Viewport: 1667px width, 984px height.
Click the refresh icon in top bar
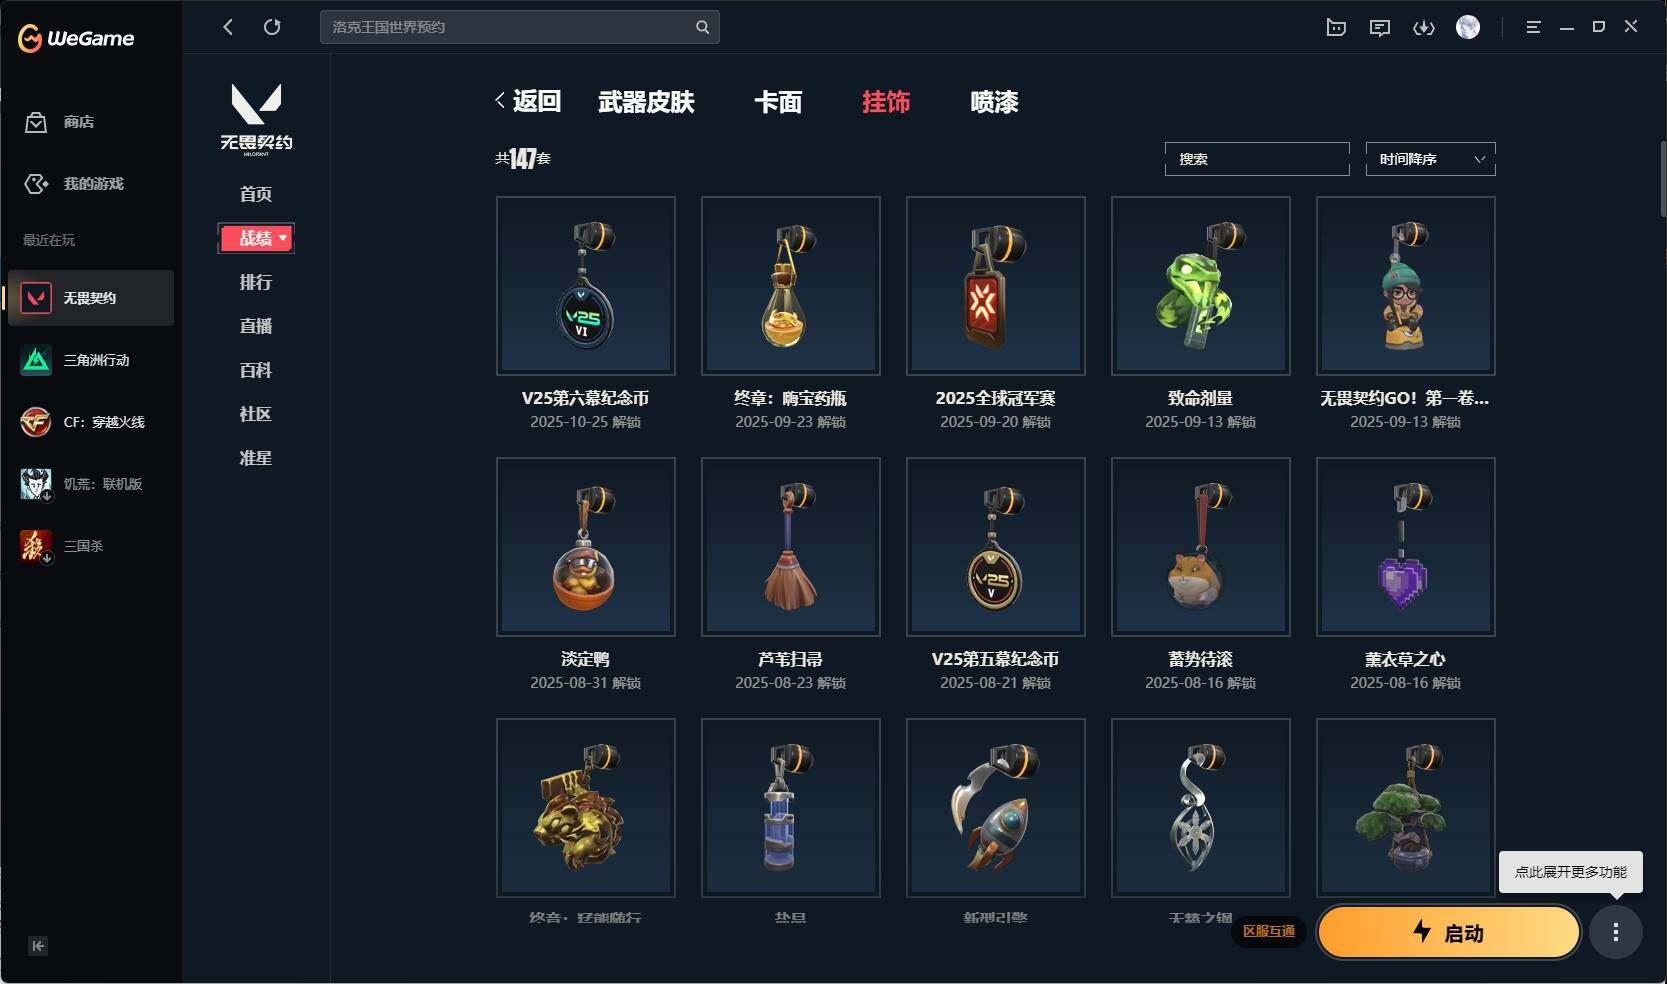click(272, 27)
